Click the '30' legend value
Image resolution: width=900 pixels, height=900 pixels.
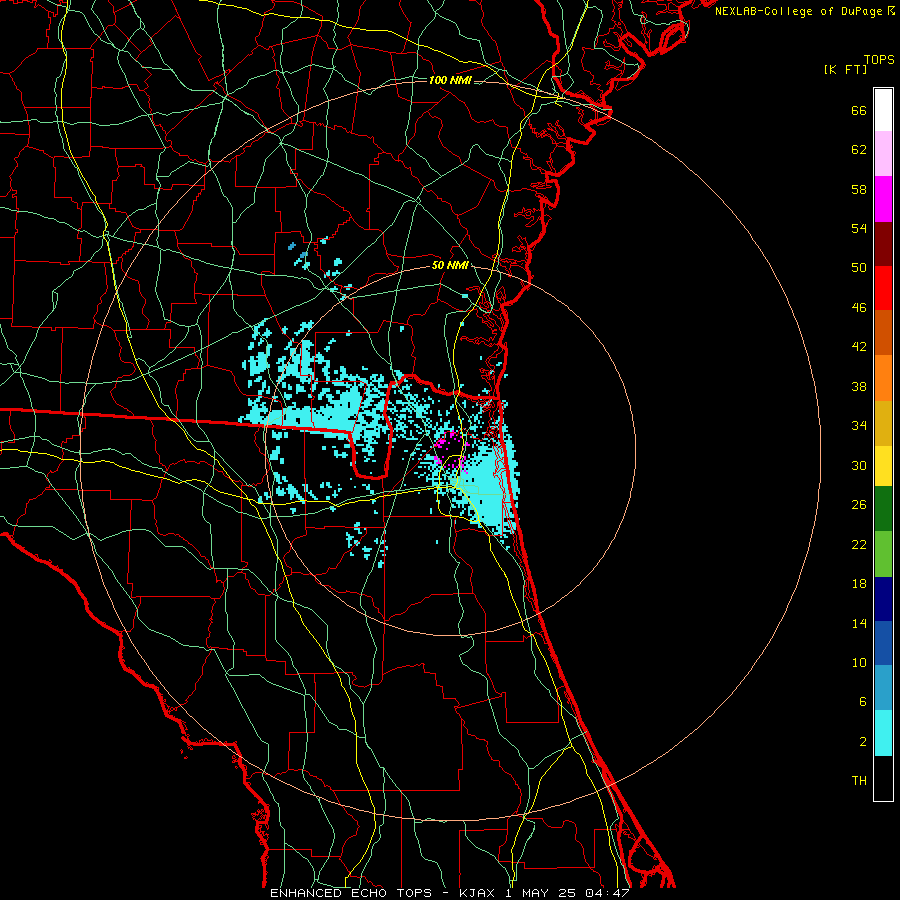(859, 465)
